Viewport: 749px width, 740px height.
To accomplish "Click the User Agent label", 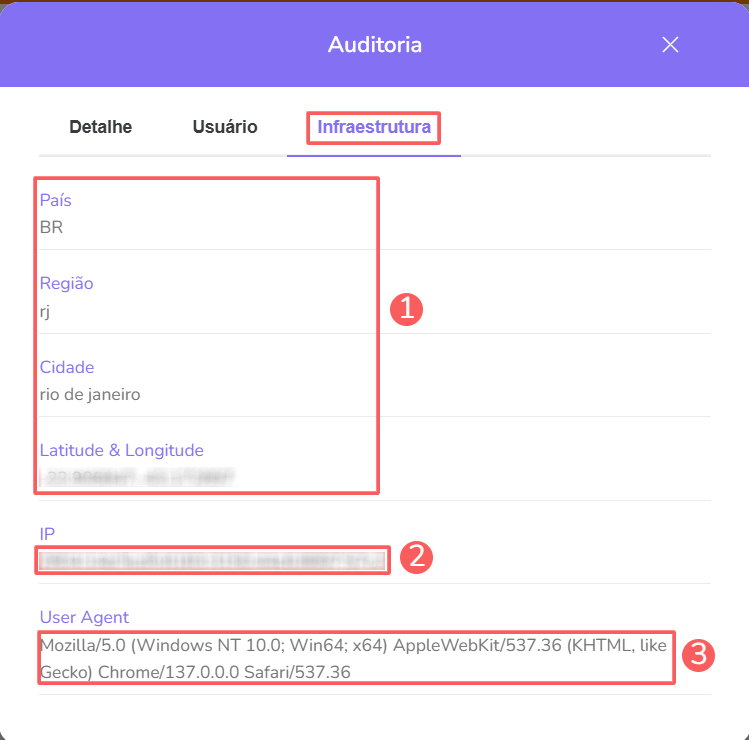I will click(84, 617).
